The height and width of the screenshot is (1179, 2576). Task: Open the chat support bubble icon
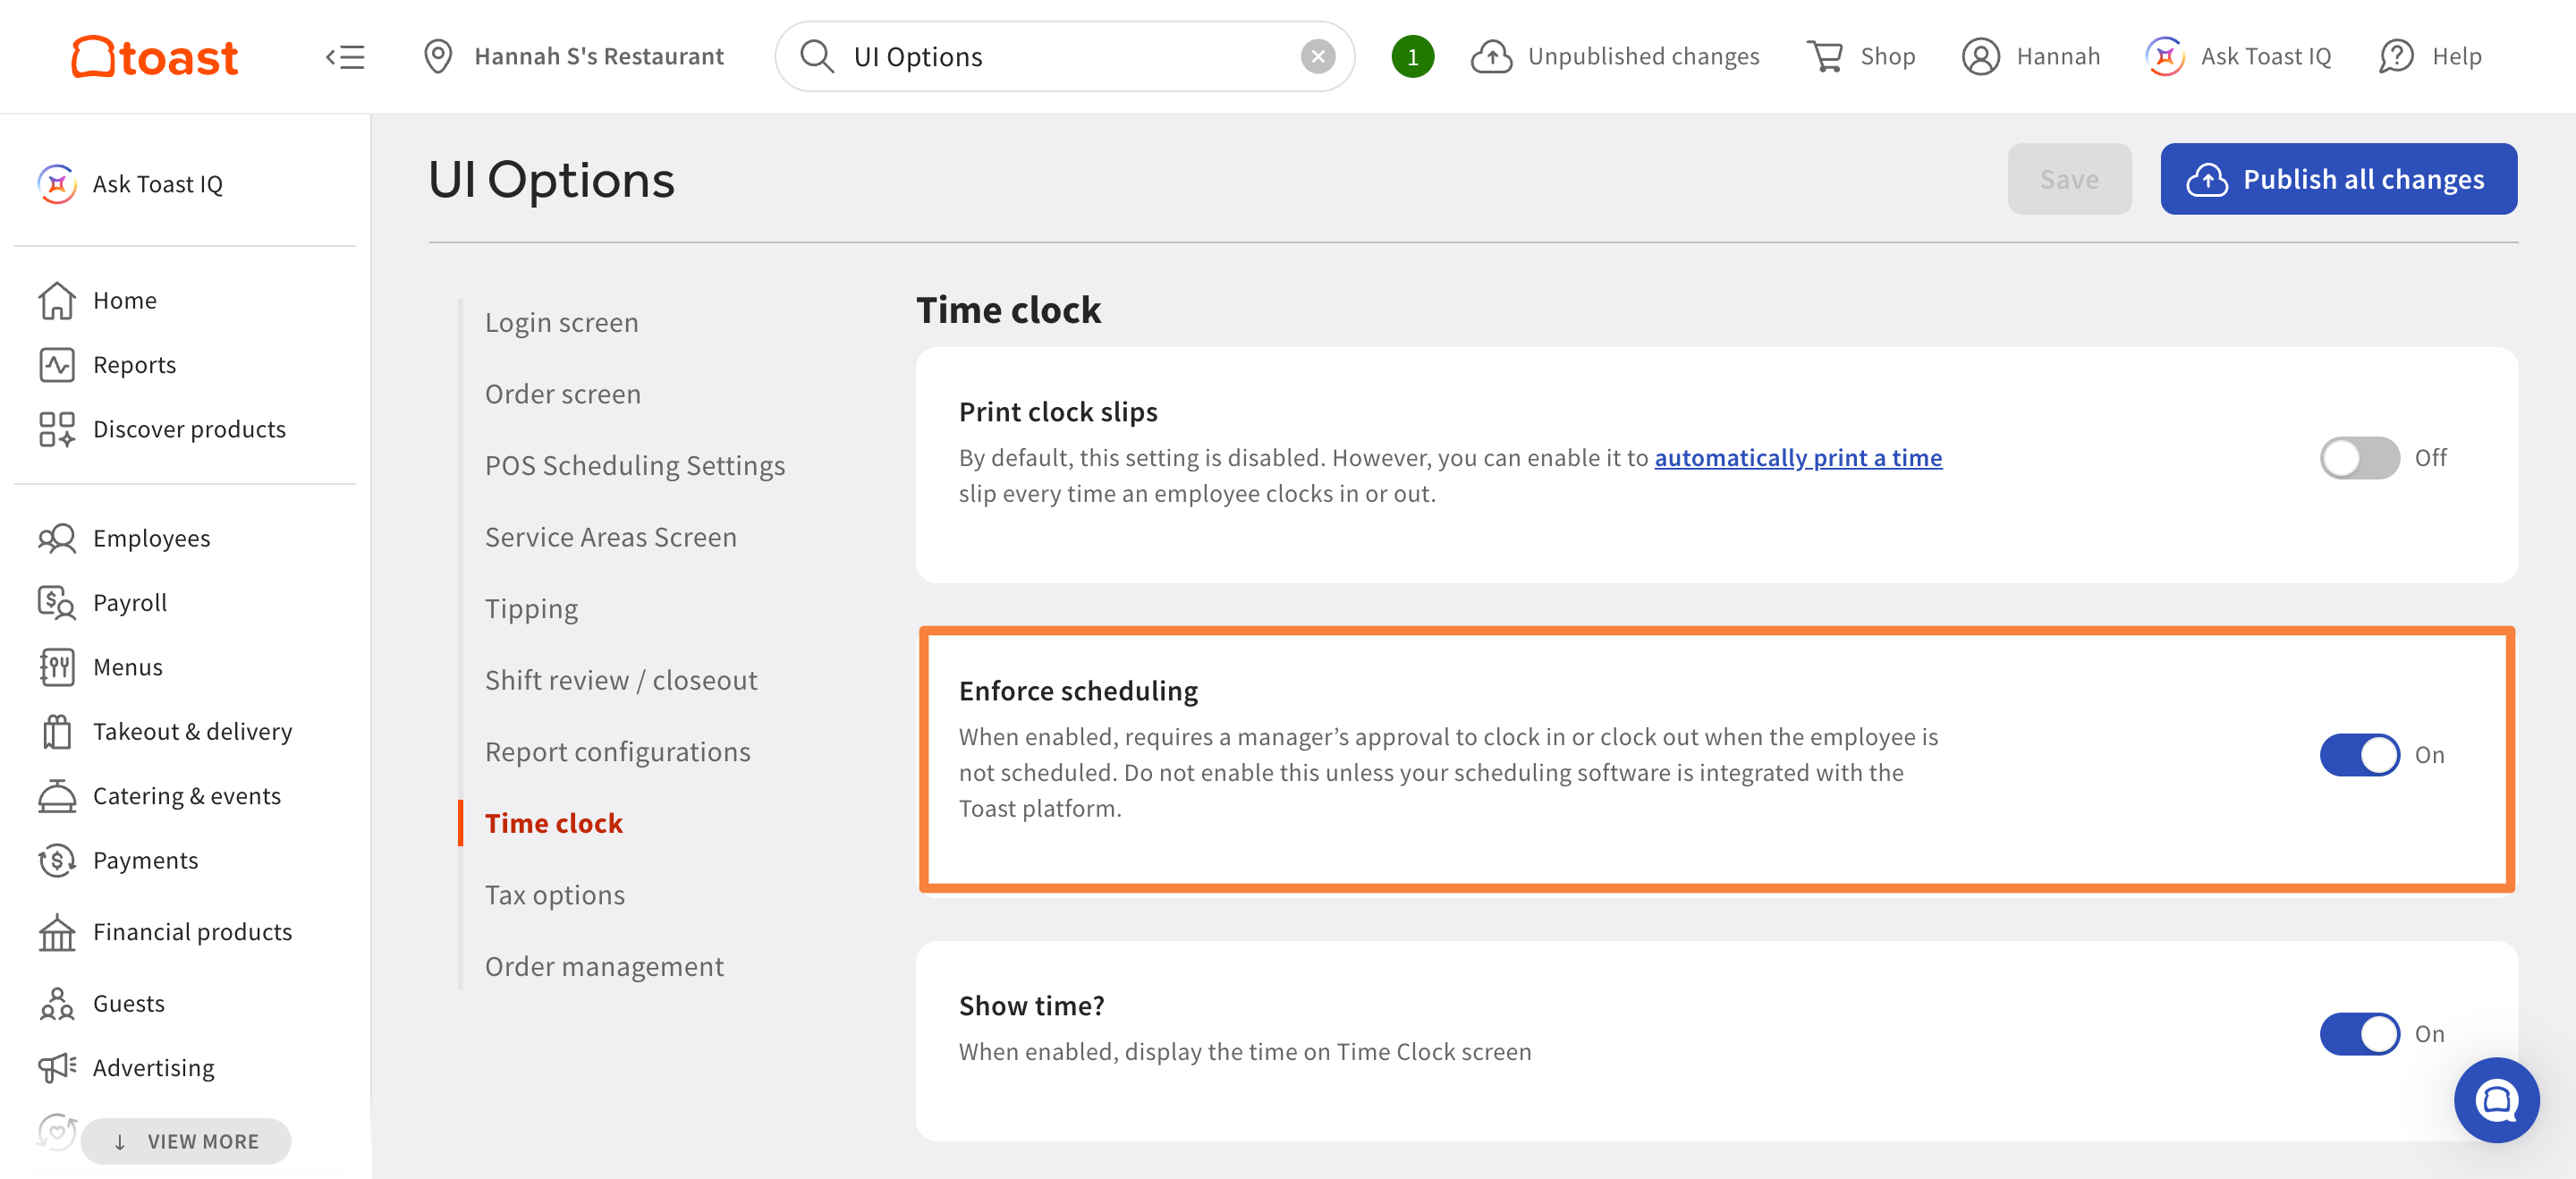click(2496, 1100)
